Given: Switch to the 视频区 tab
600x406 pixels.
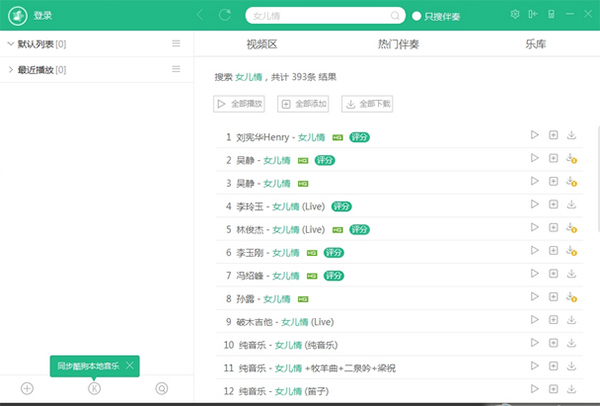Looking at the screenshot, I should click(x=261, y=45).
